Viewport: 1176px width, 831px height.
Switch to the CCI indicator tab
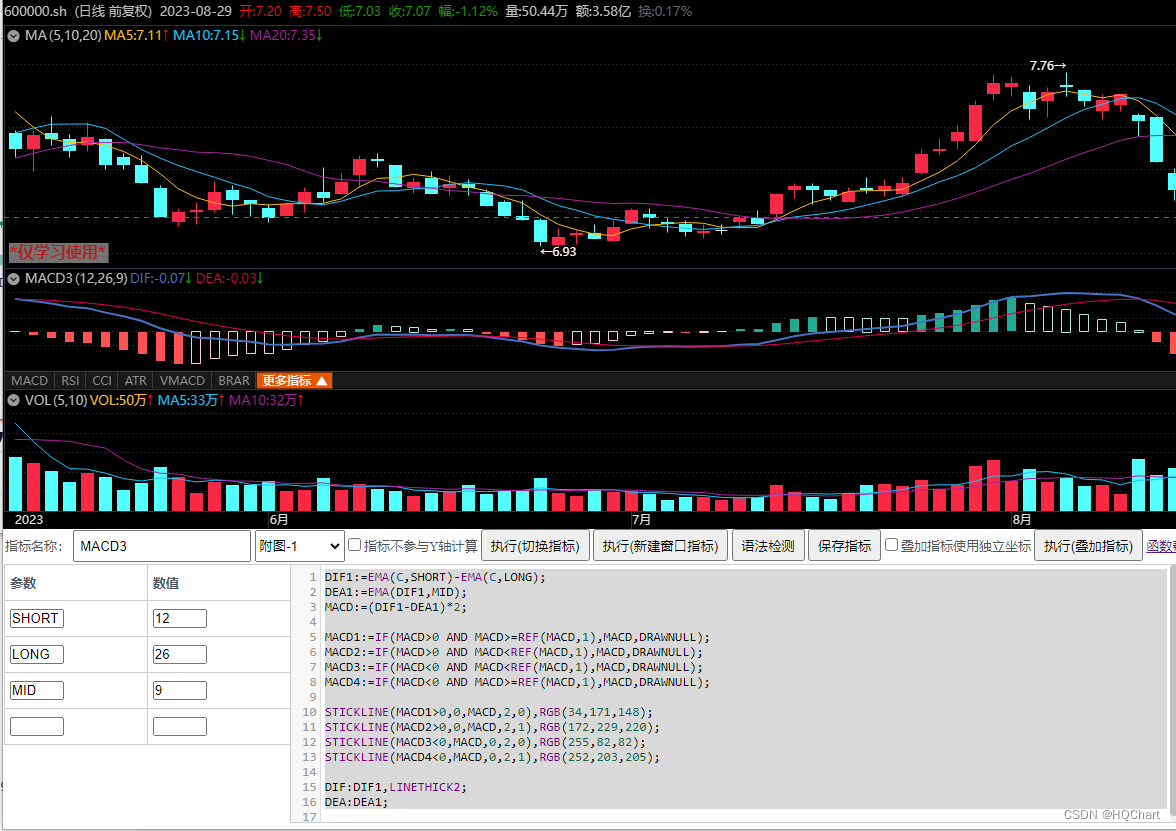click(102, 381)
